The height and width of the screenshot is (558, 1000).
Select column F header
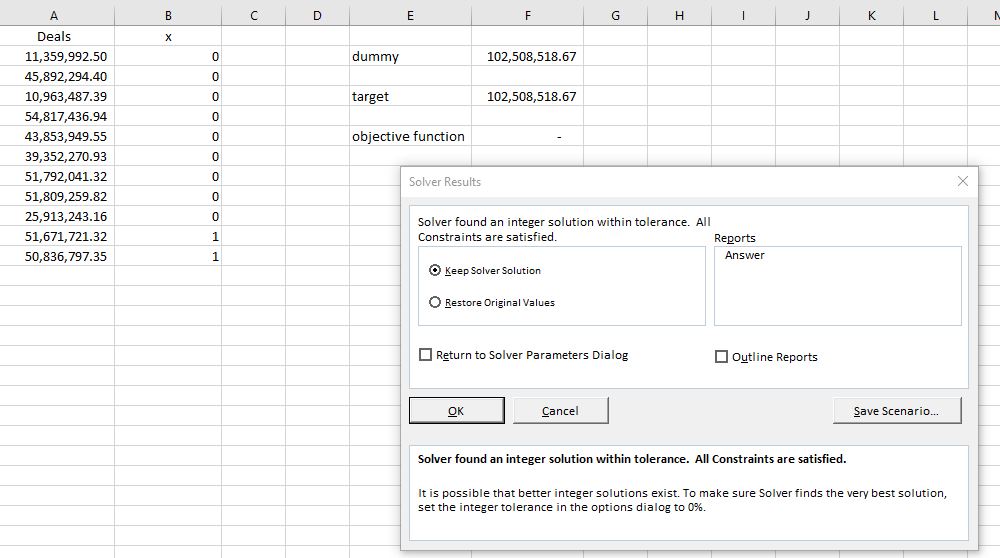[527, 16]
